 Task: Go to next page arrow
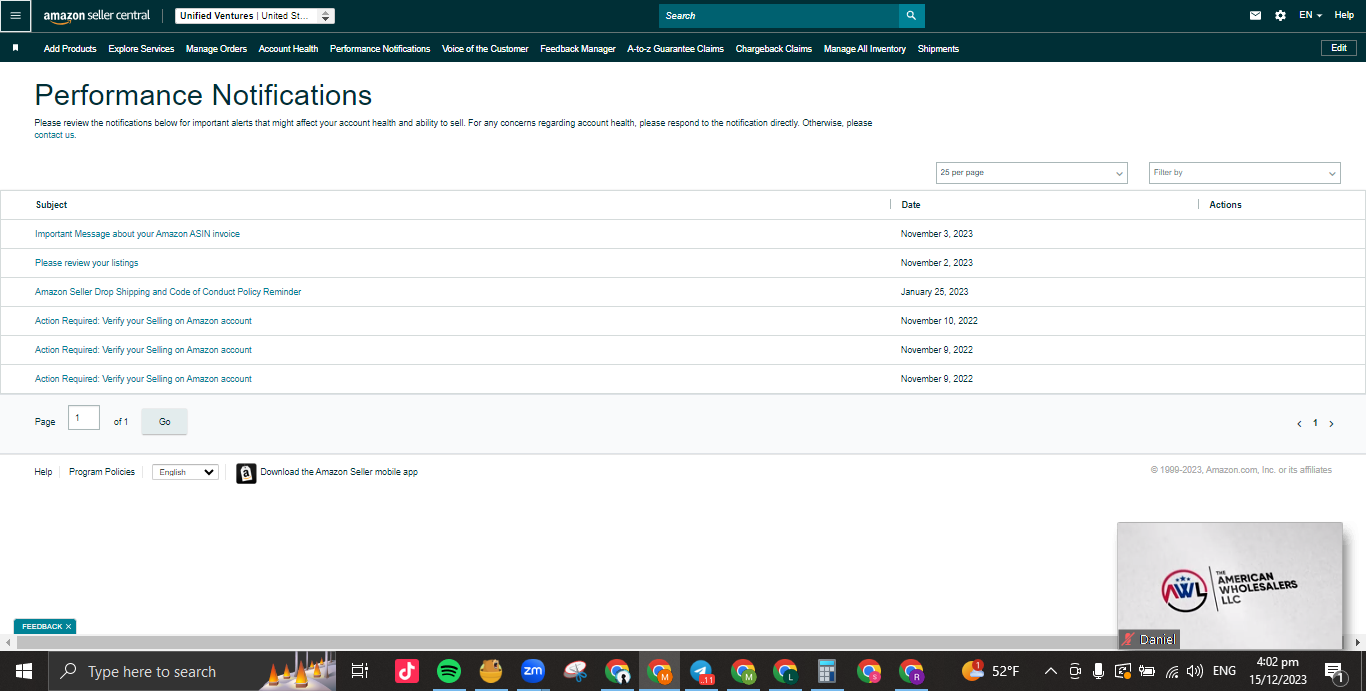click(x=1331, y=424)
